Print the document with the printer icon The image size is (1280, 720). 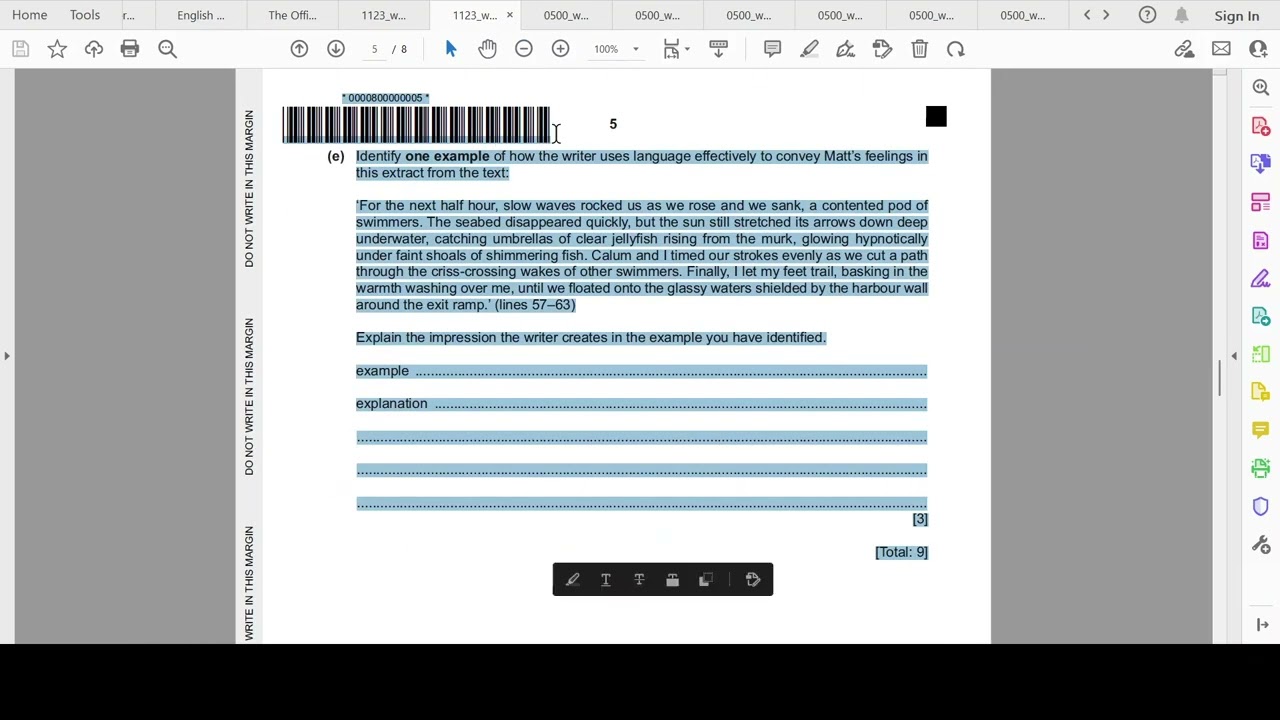point(130,49)
